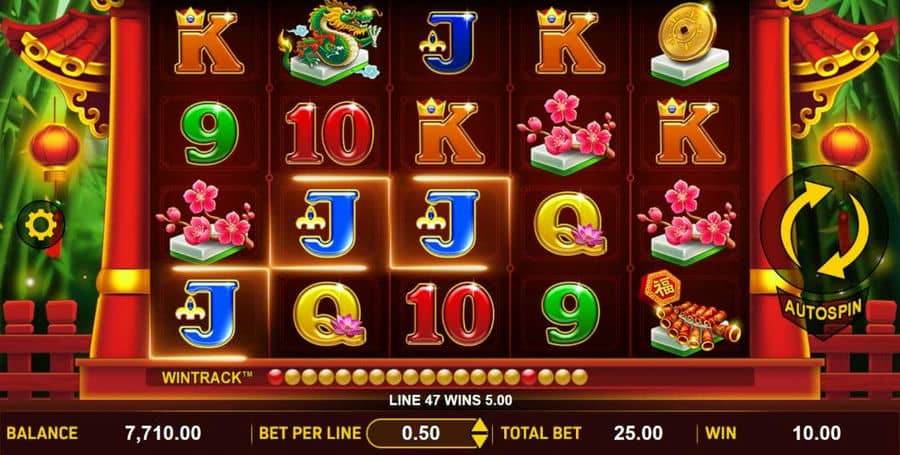Decrease bet per line with down arrow

pos(479,441)
